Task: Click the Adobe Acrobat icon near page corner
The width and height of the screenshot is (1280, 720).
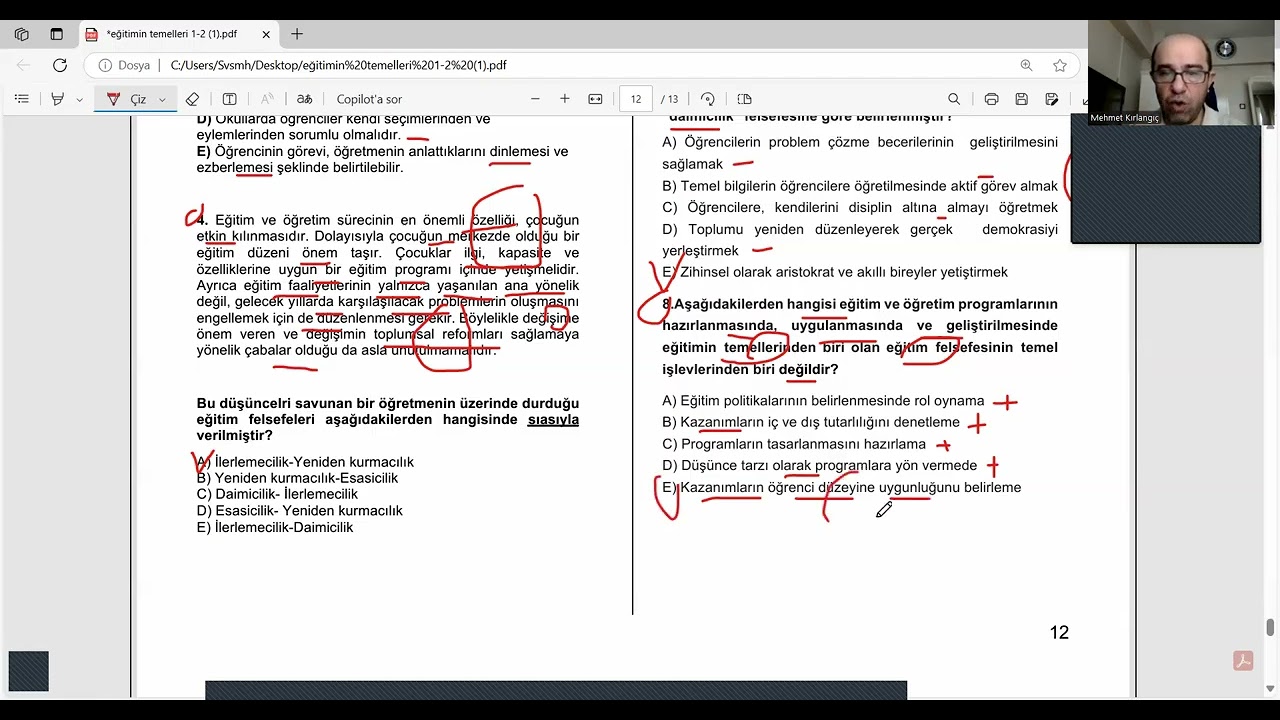Action: 1244,661
